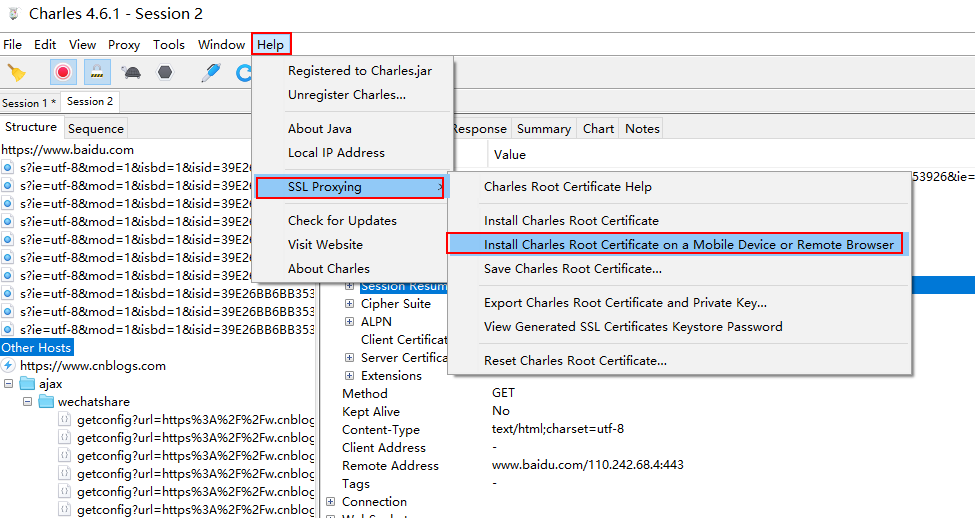Toggle breakpoints with the hexagon icon
975x518 pixels.
(165, 73)
